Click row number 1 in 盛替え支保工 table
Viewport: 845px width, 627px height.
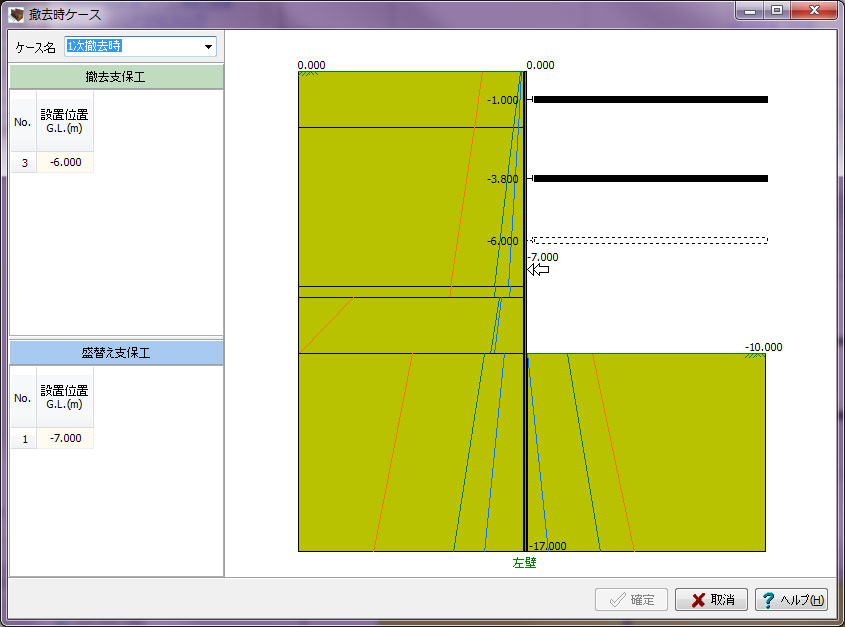click(24, 438)
